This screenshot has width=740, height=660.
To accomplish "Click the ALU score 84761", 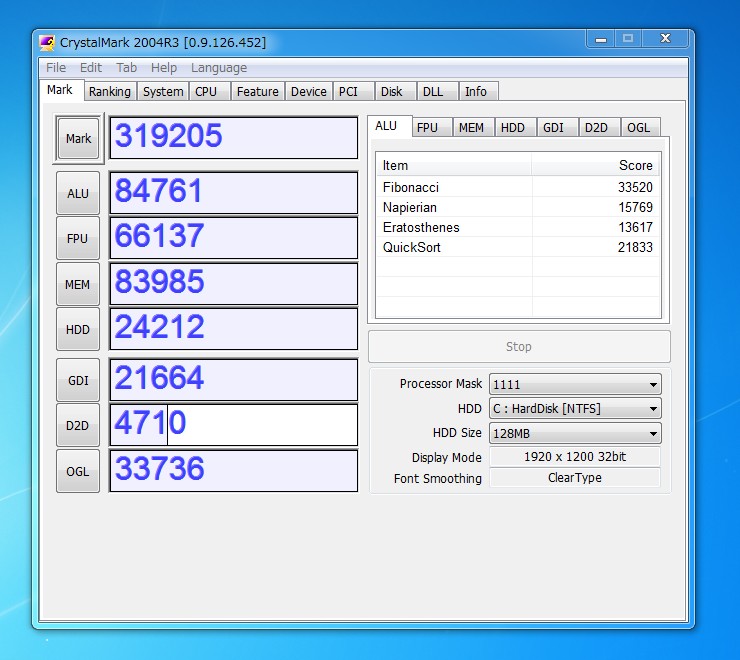I will [234, 193].
